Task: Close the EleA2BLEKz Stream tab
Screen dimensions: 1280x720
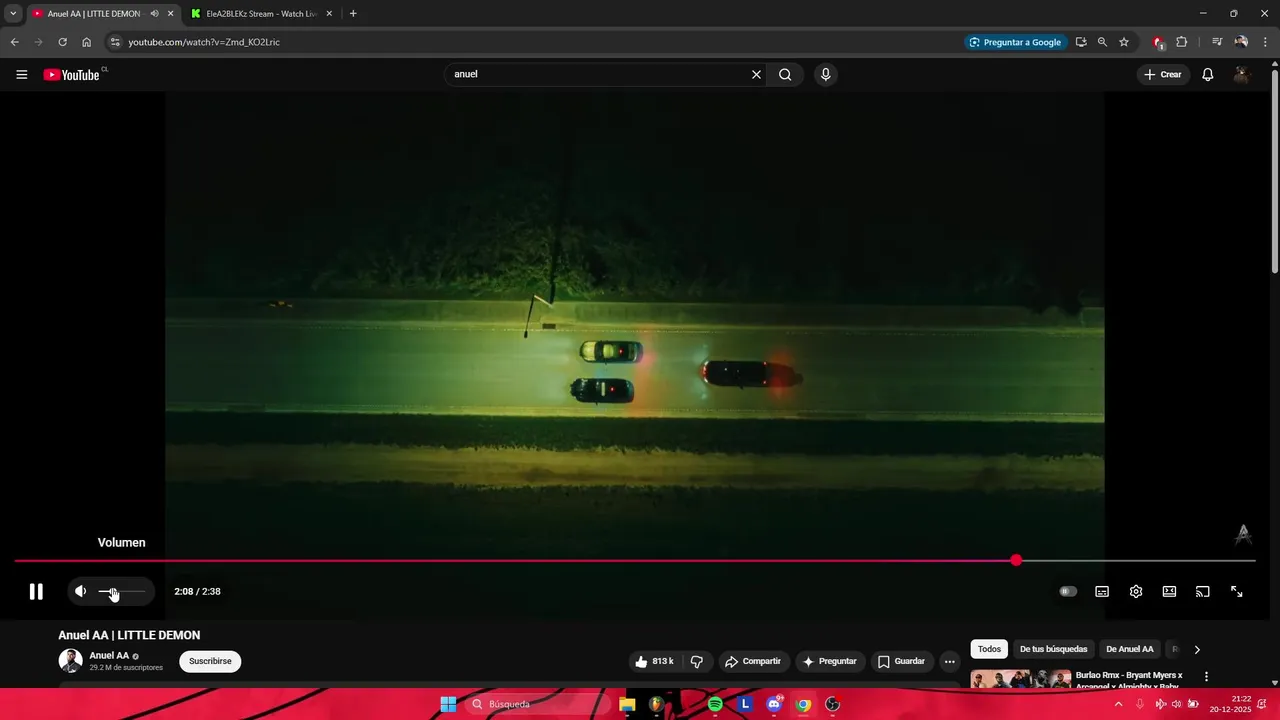Action: tap(329, 14)
